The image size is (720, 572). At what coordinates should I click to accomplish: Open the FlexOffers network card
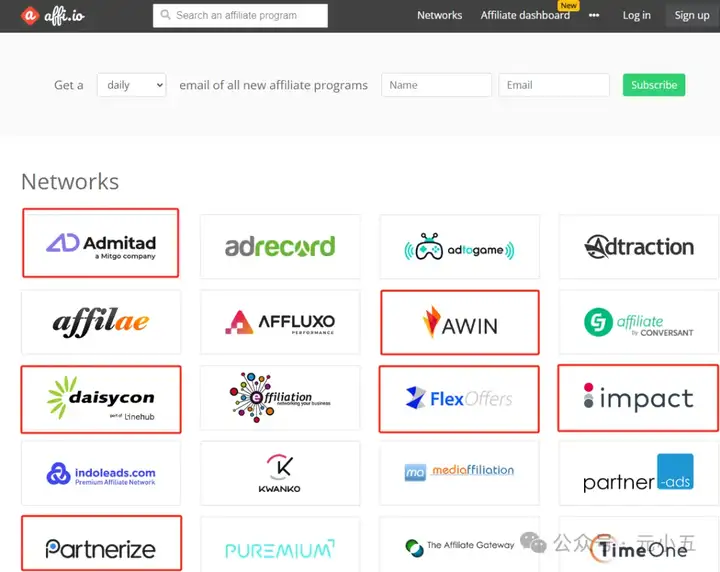(459, 399)
